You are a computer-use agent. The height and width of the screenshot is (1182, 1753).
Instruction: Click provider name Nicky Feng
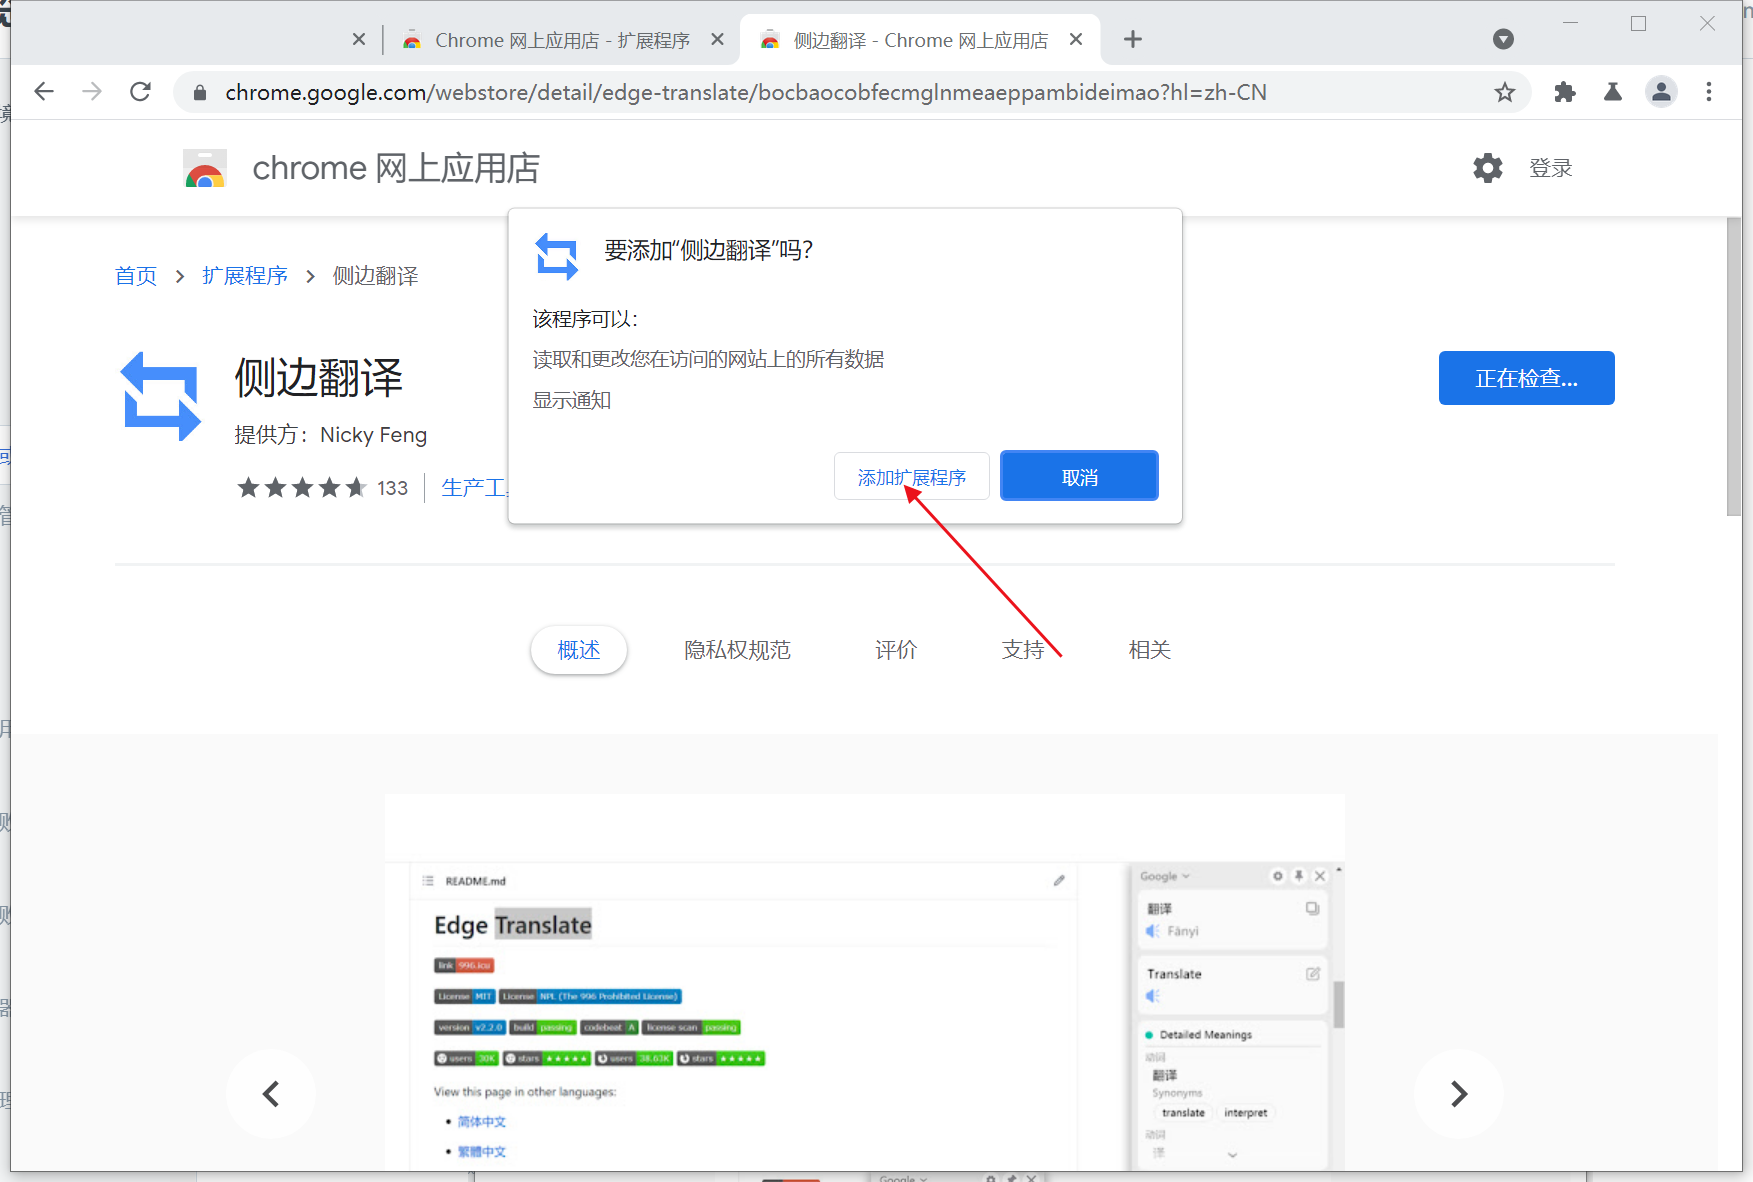(373, 435)
